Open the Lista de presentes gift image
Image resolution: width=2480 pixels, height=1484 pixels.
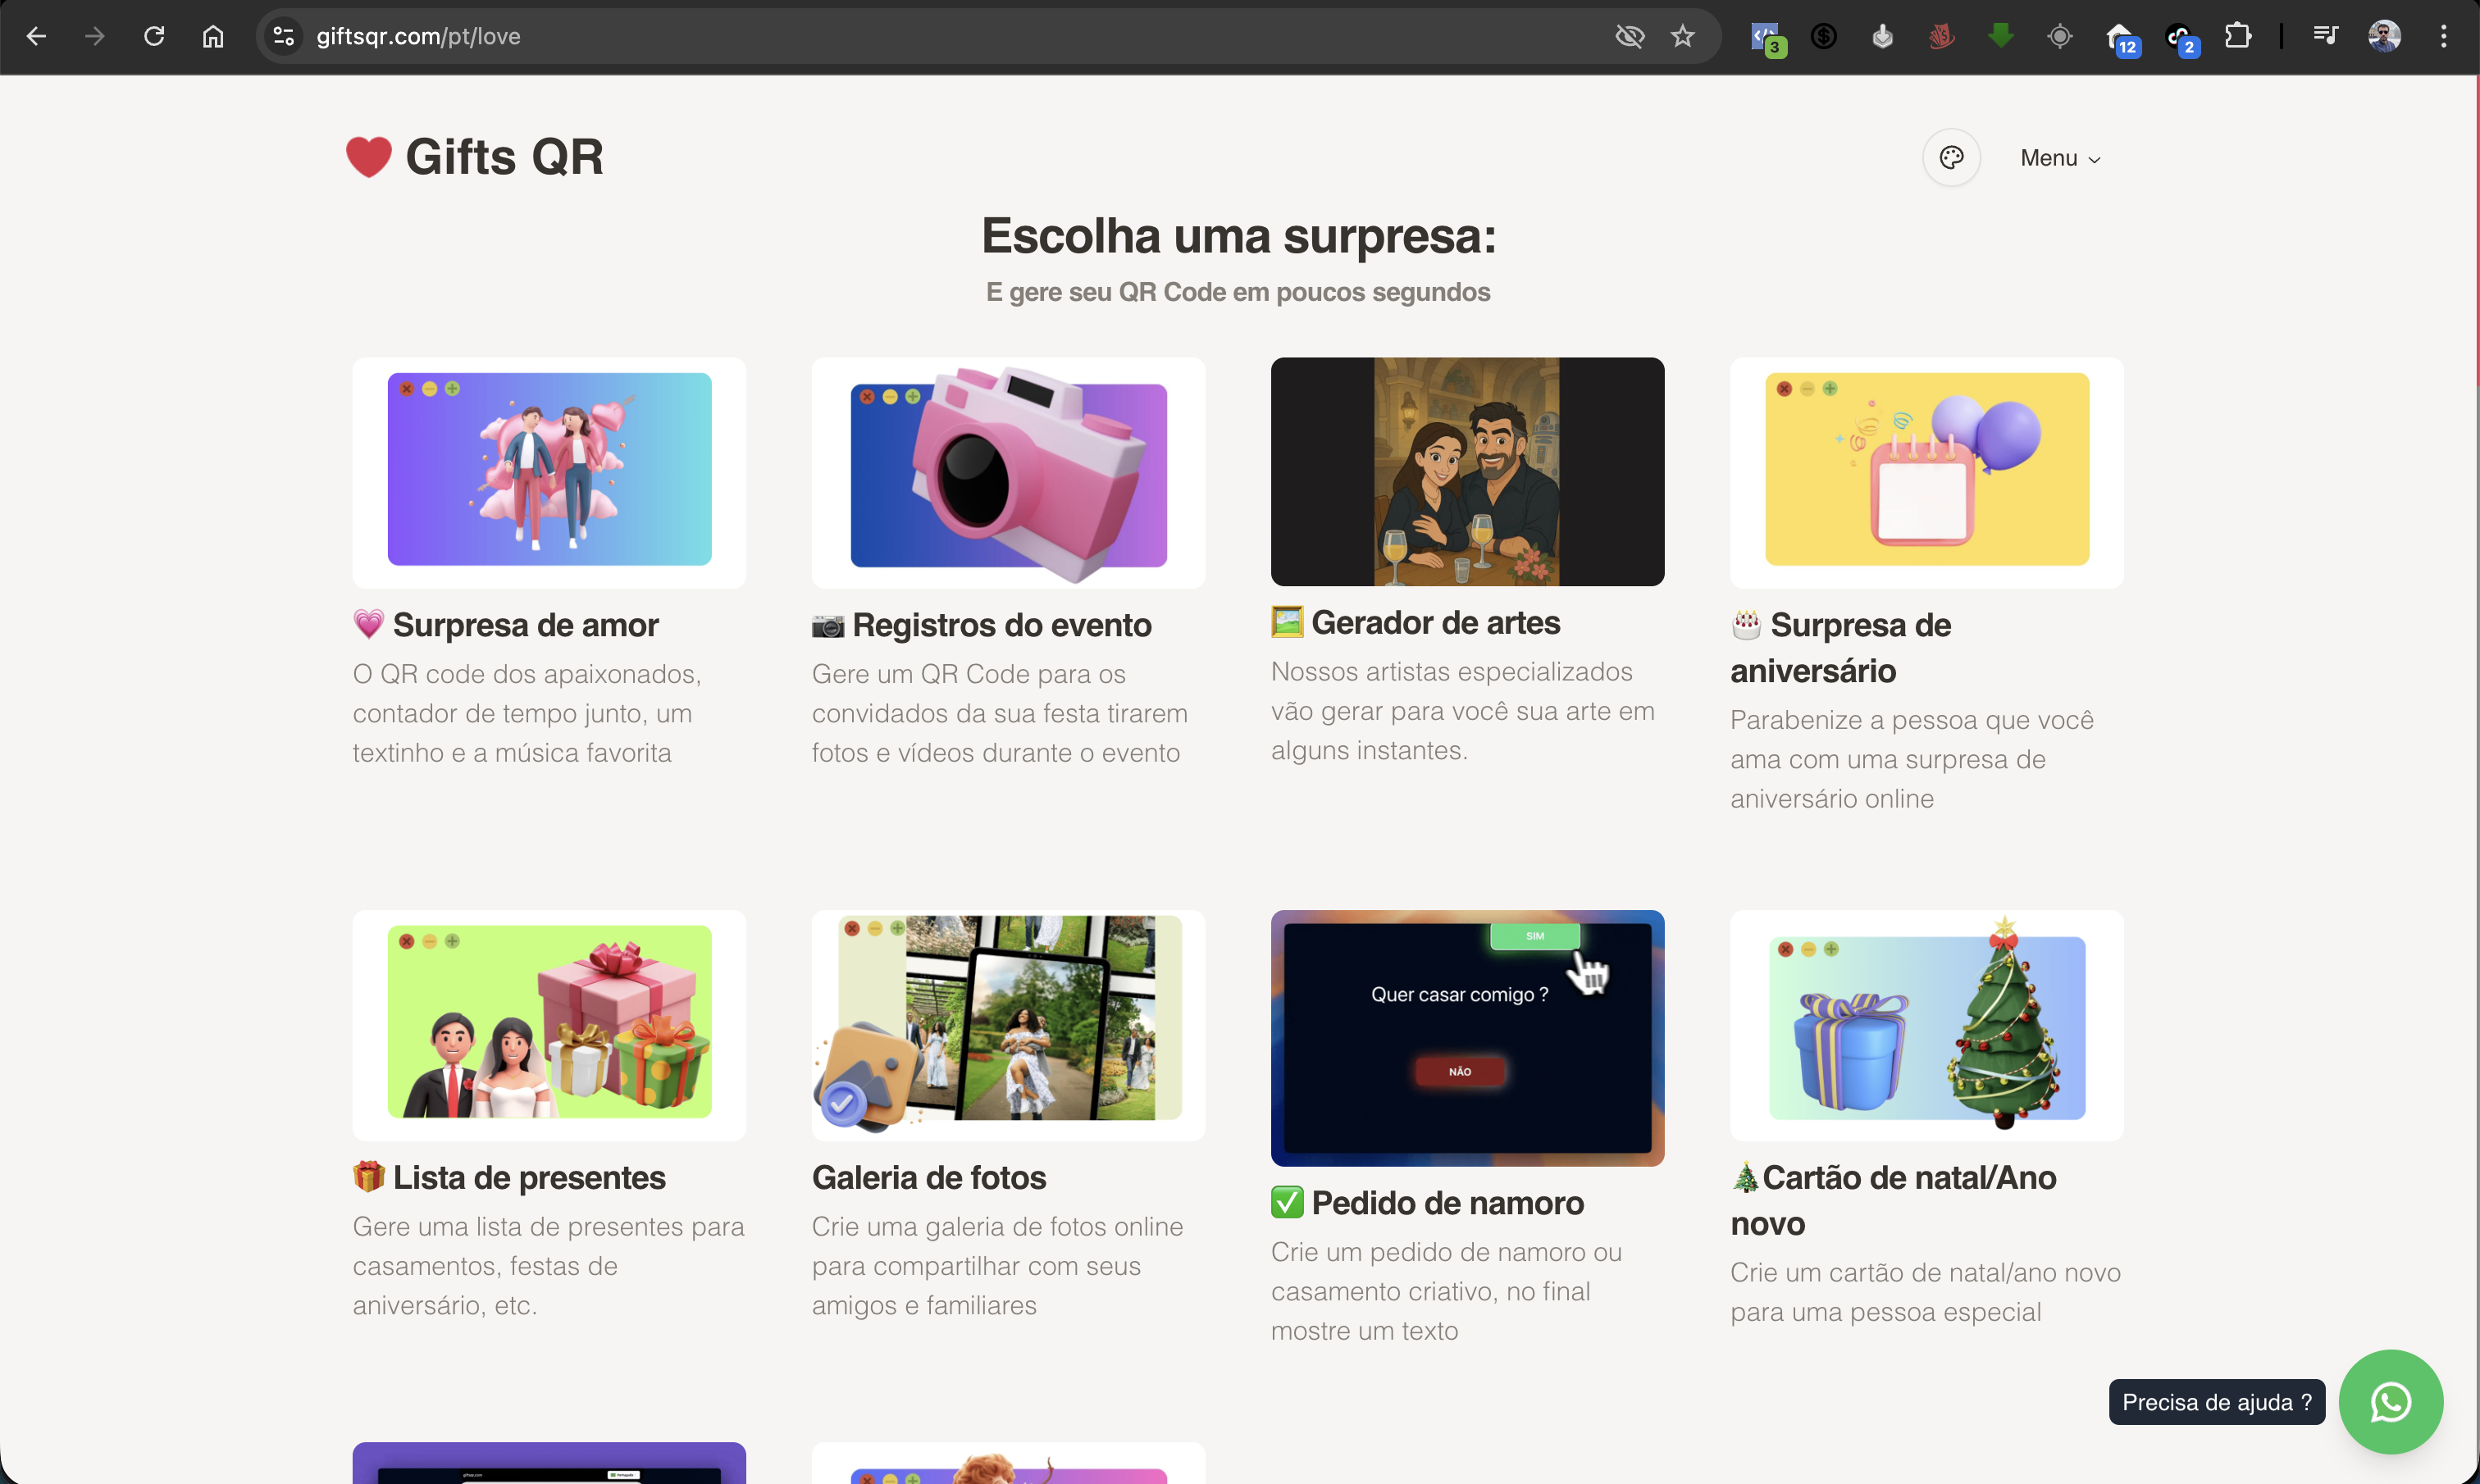point(549,1024)
